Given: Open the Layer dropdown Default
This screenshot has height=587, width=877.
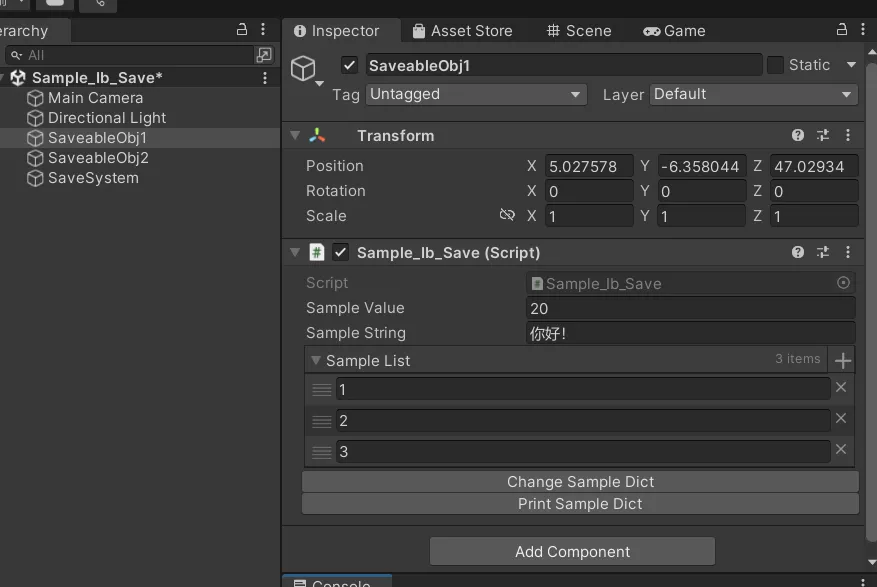Looking at the screenshot, I should point(753,94).
